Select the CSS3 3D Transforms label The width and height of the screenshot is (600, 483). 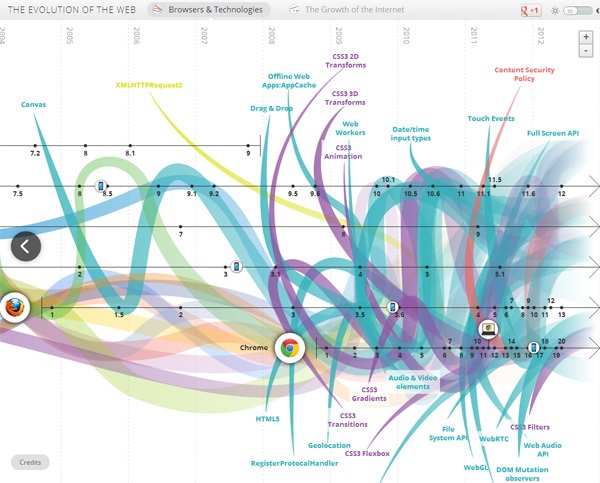coord(345,98)
